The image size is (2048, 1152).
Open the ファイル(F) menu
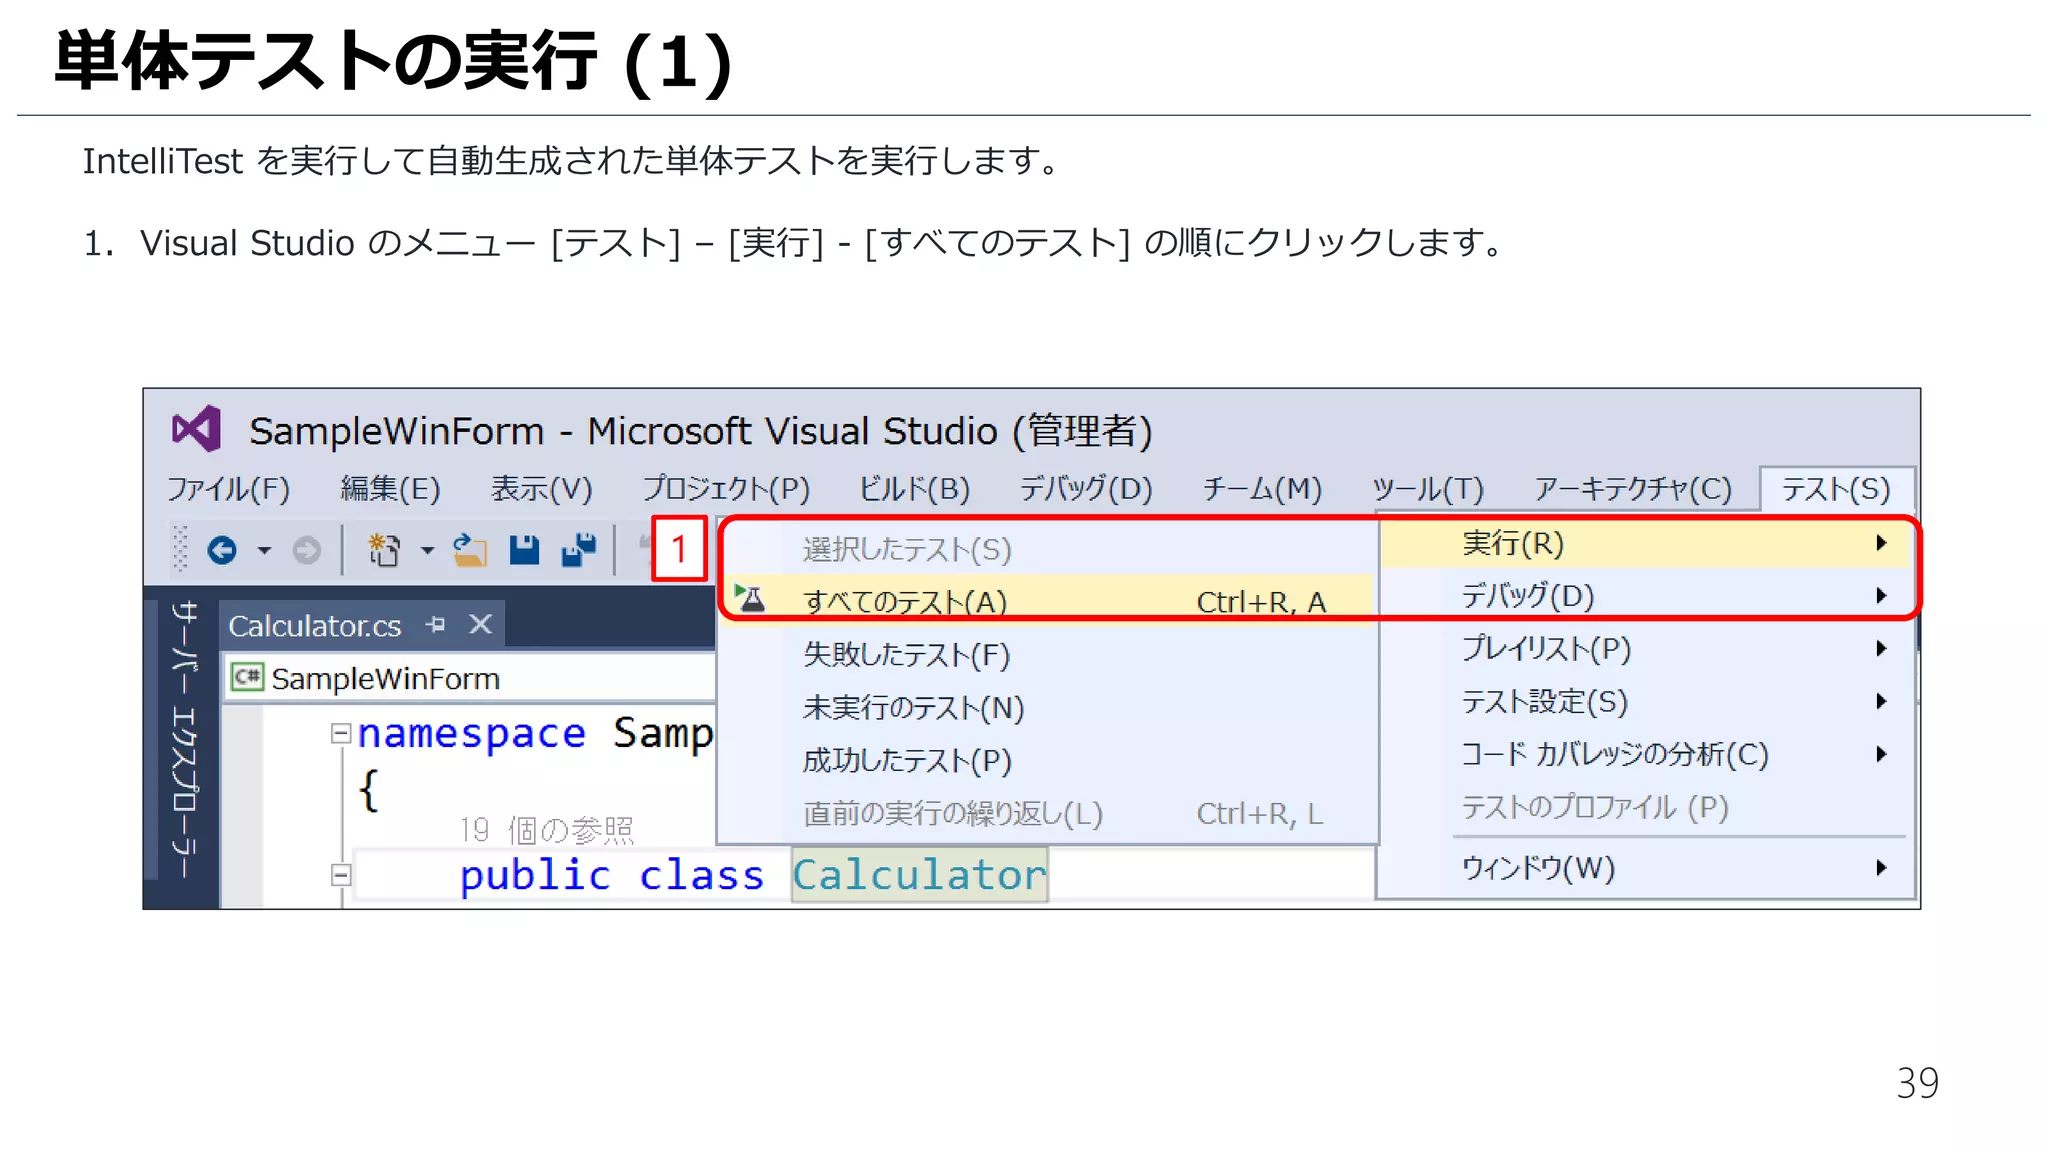[228, 488]
